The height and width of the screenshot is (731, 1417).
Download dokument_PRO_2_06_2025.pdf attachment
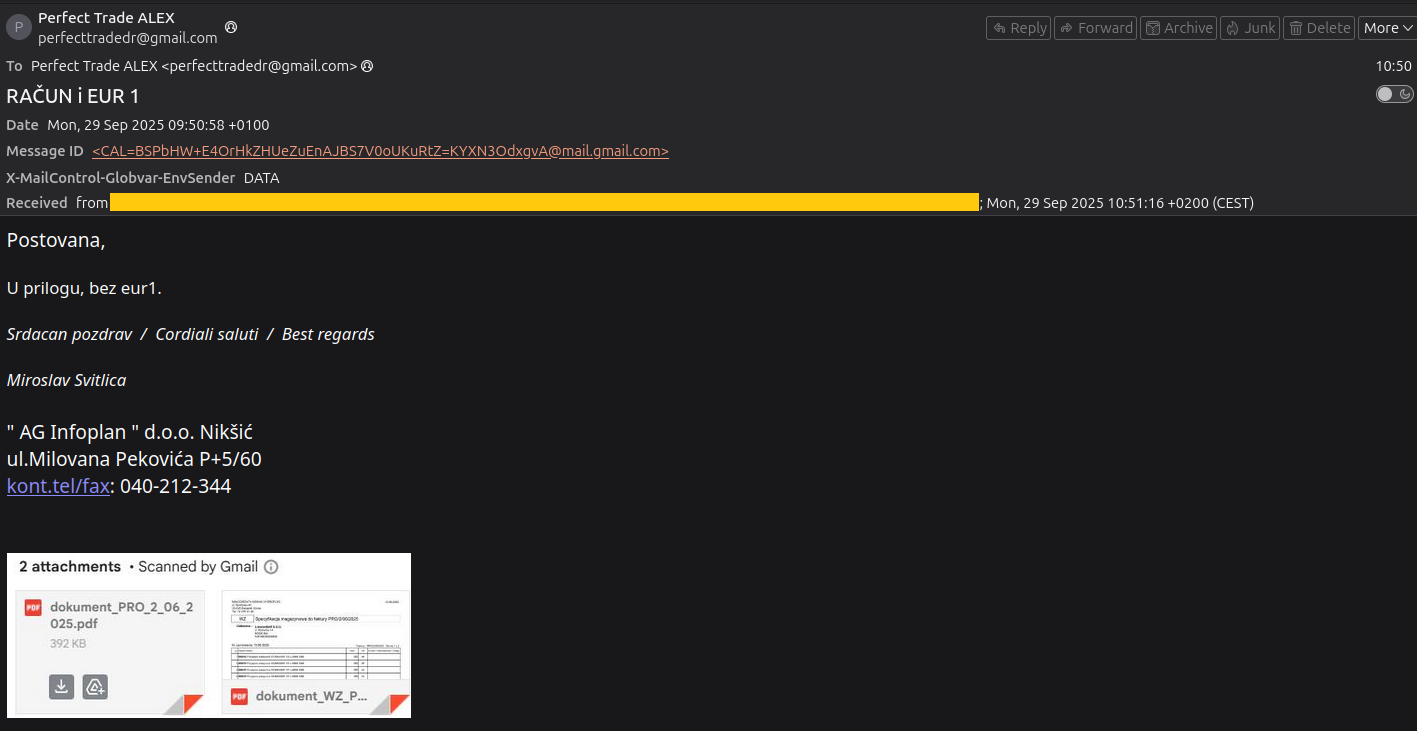(62, 687)
